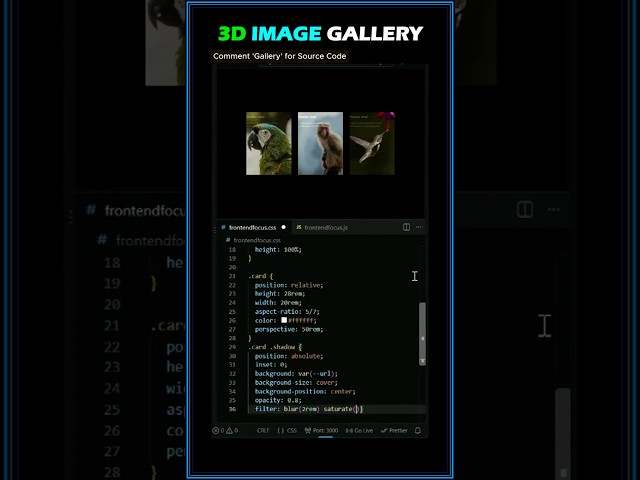Click 'inset: 0;' on line 31
Image resolution: width=640 pixels, height=480 pixels.
(271, 364)
